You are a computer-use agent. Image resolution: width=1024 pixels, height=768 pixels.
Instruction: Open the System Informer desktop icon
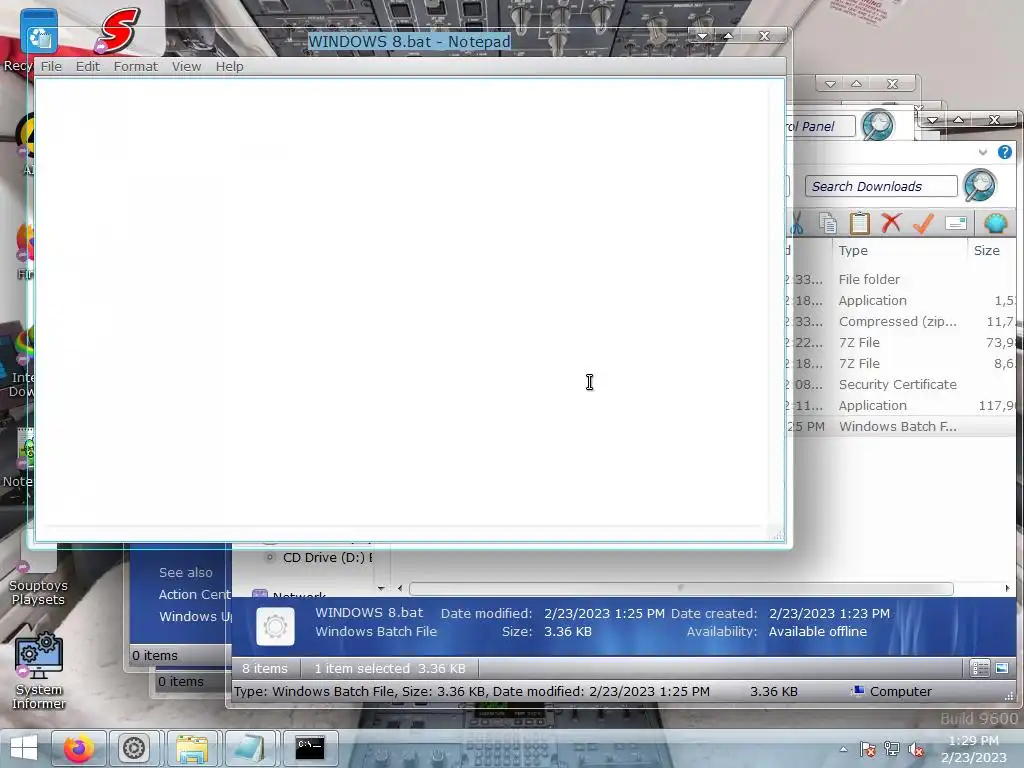click(39, 671)
